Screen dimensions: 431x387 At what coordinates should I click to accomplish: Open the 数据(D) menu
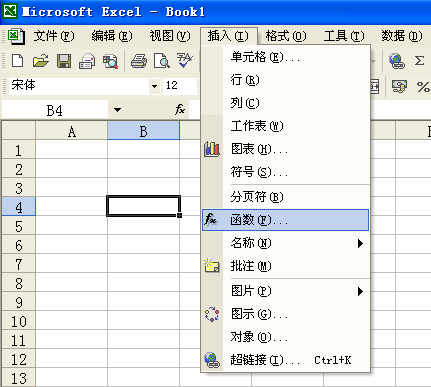(x=402, y=36)
